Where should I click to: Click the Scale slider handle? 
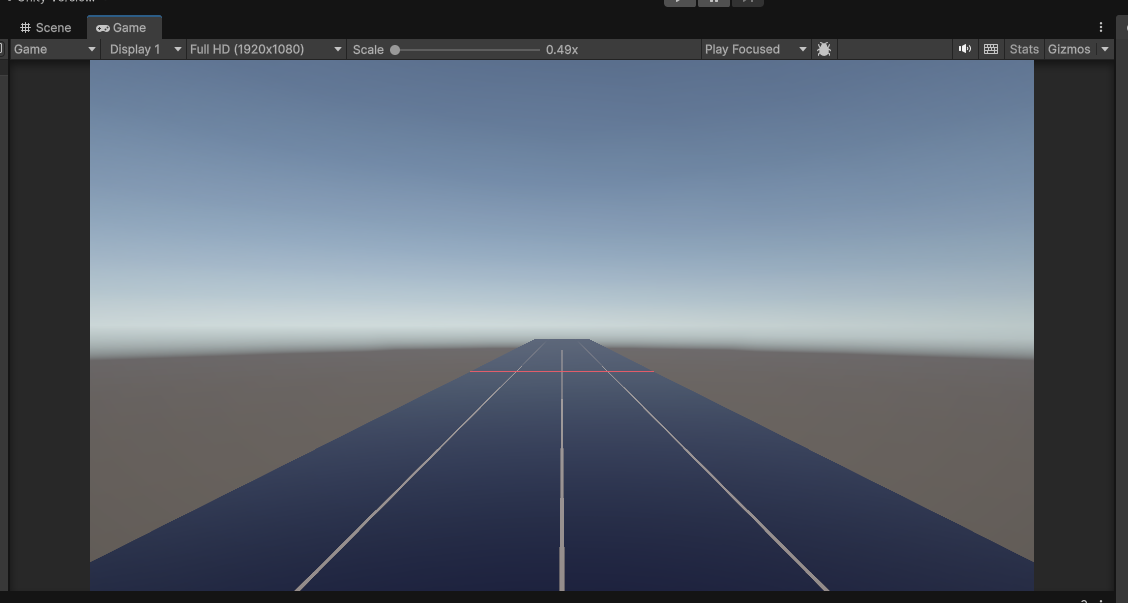pos(395,49)
